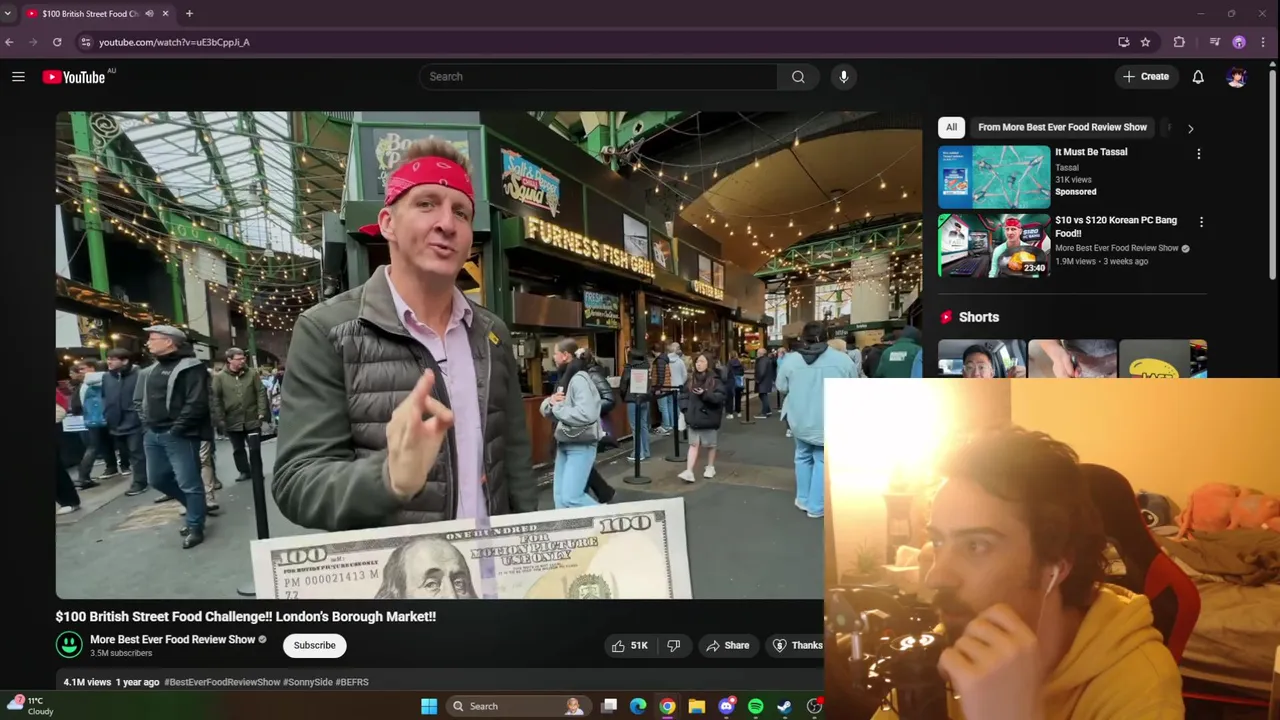Click the video title text
Screen dimensions: 1280x720
pyautogui.click(x=246, y=617)
